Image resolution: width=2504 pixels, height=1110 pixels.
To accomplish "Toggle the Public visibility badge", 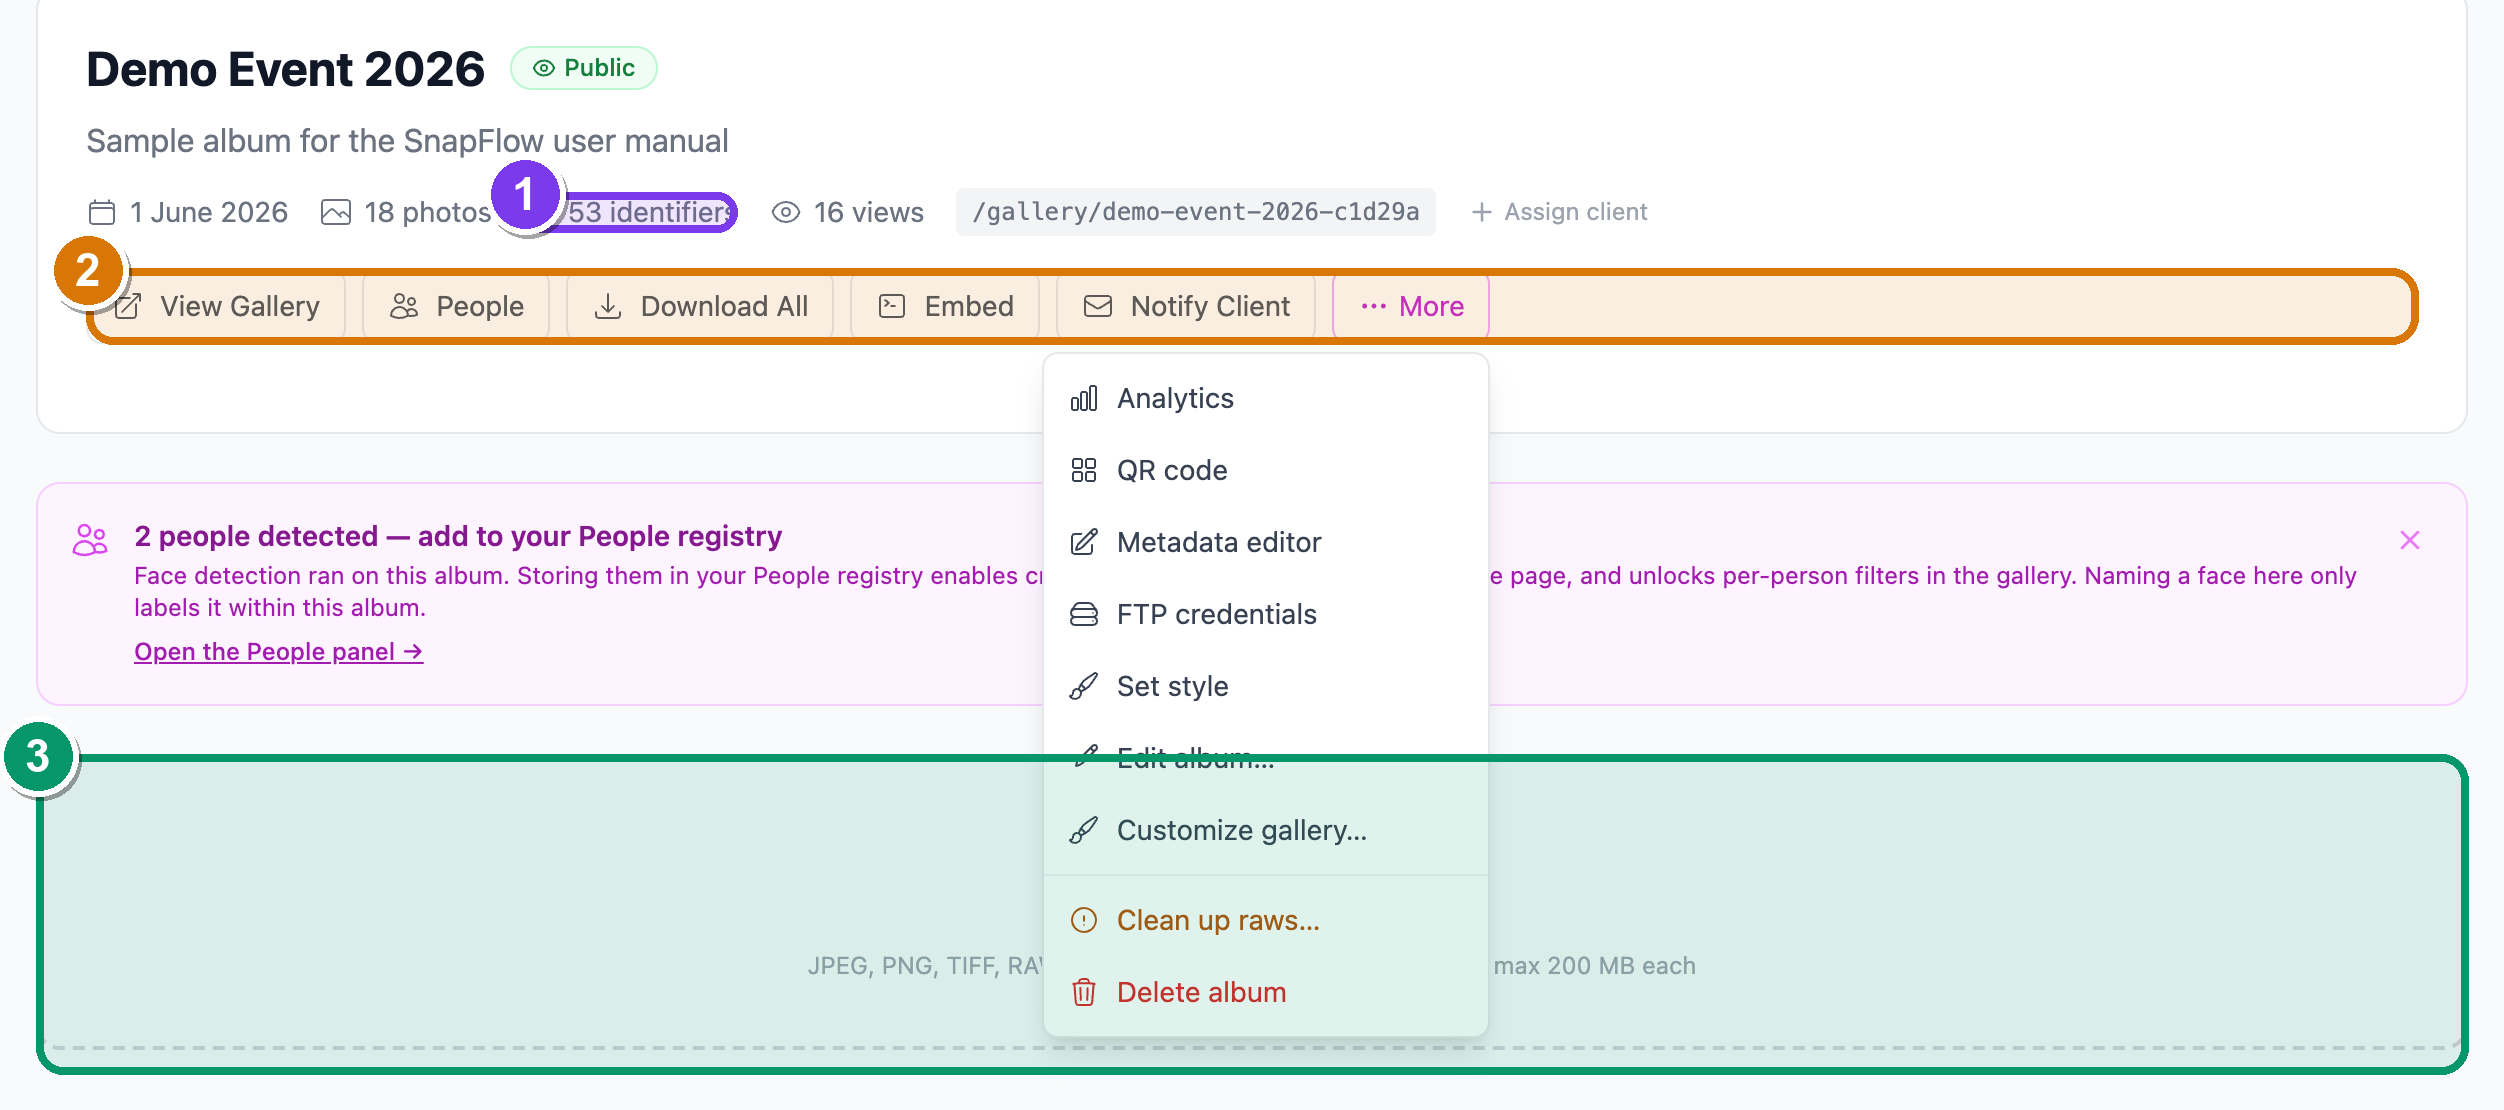I will click(584, 68).
